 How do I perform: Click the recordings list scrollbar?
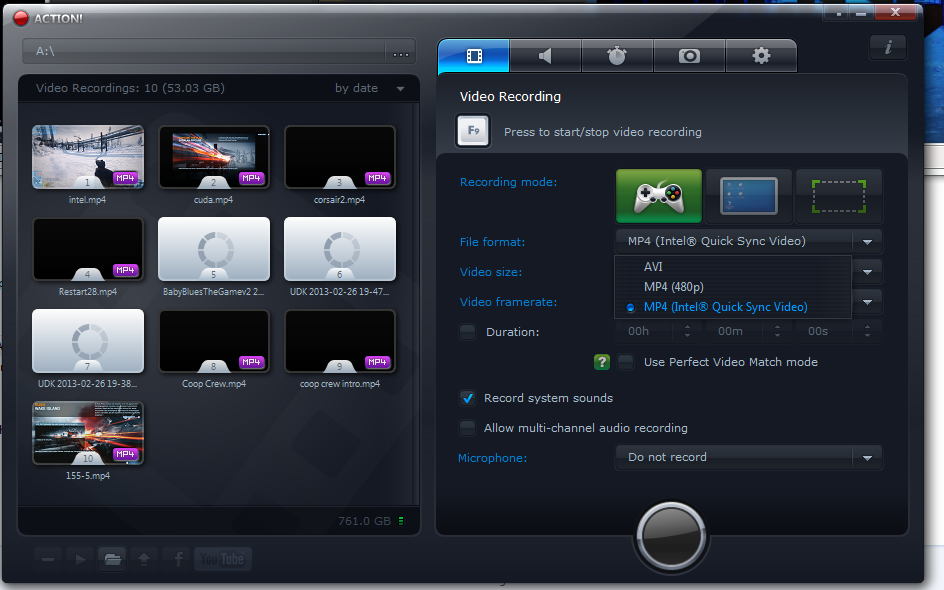pyautogui.click(x=415, y=303)
